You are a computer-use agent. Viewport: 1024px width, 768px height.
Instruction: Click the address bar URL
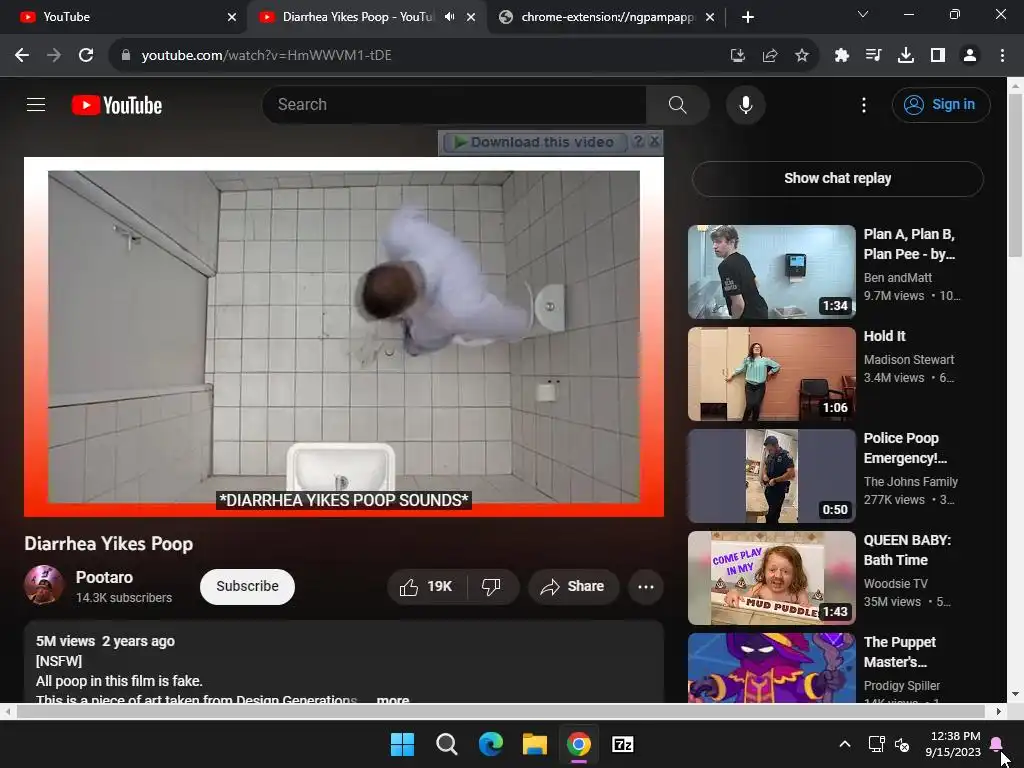tap(266, 56)
